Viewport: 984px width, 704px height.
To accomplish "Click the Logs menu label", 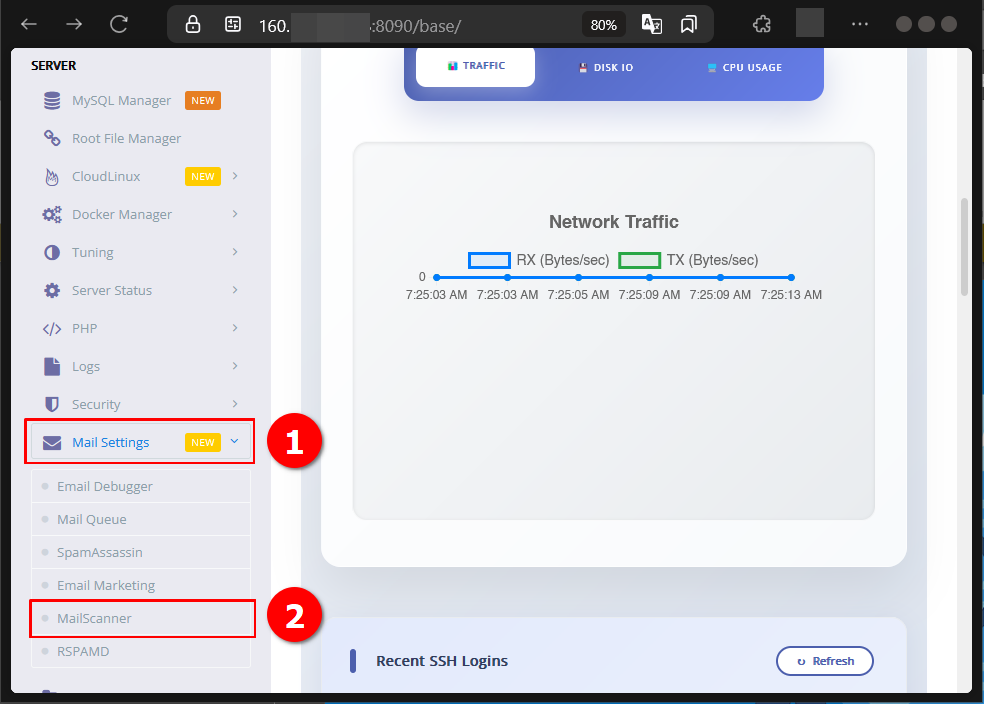I will (86, 366).
